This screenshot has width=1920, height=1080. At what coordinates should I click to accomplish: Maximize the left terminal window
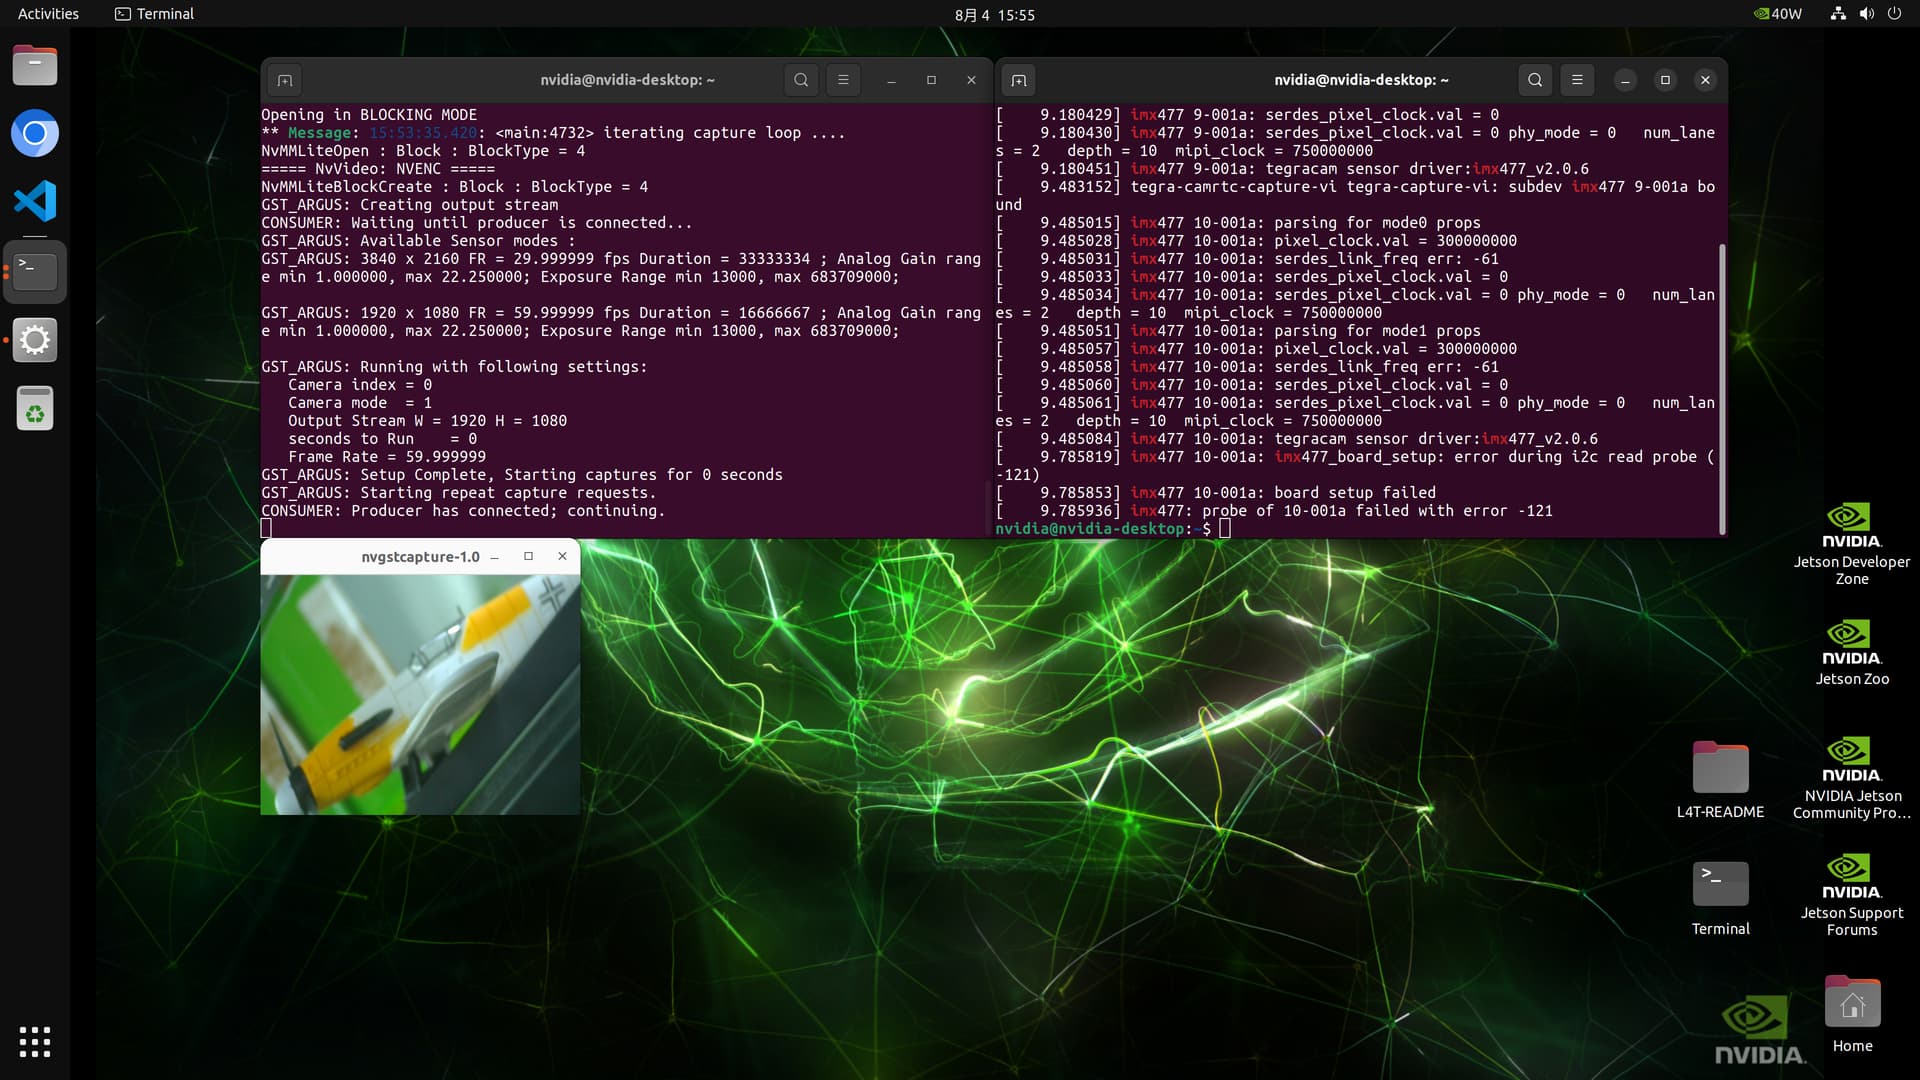click(x=931, y=80)
